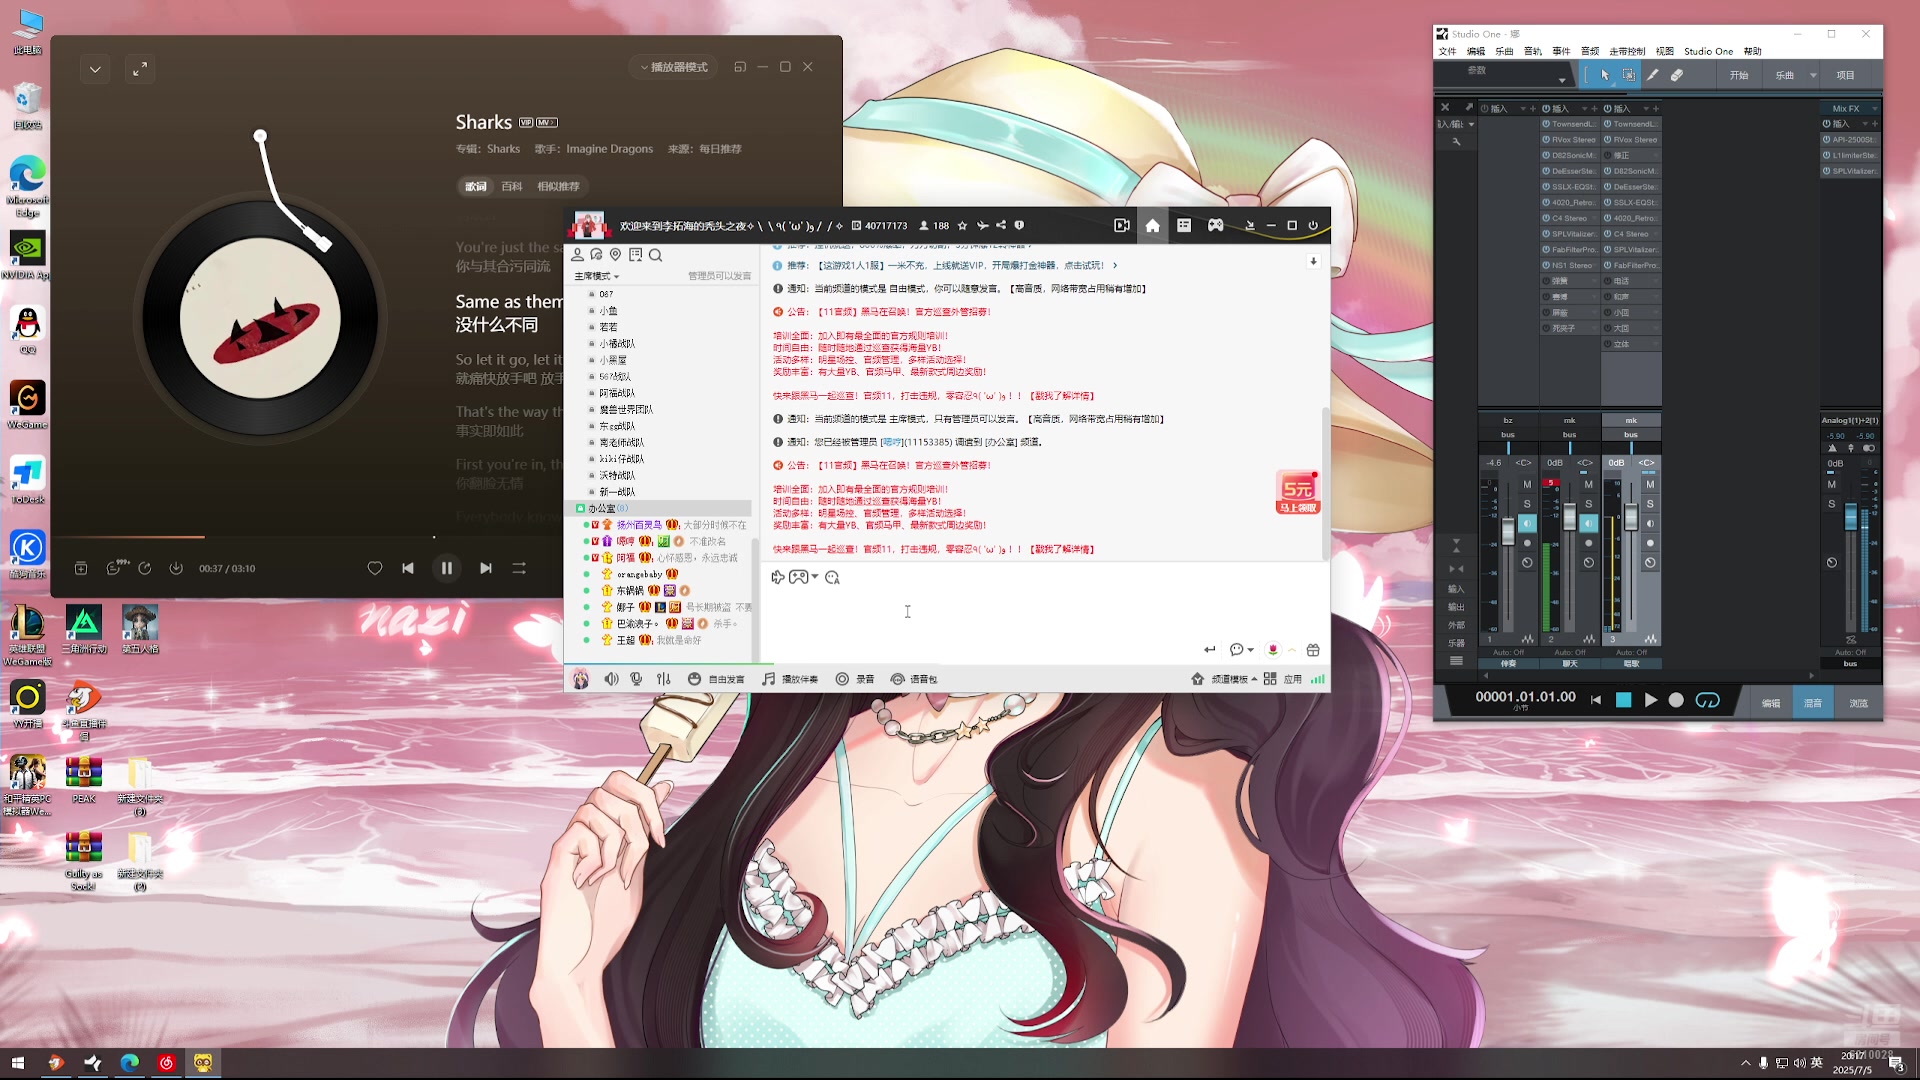1920x1080 pixels.
Task: Open the emoji-text icon in chat toolbar
Action: 832,577
